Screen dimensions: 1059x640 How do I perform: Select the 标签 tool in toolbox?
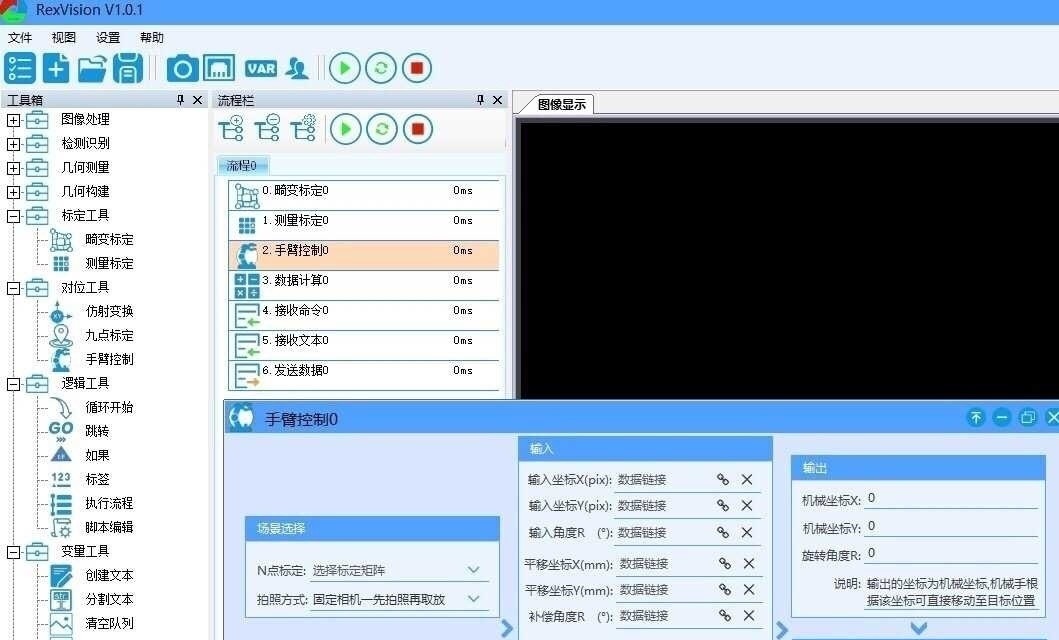(x=80, y=479)
